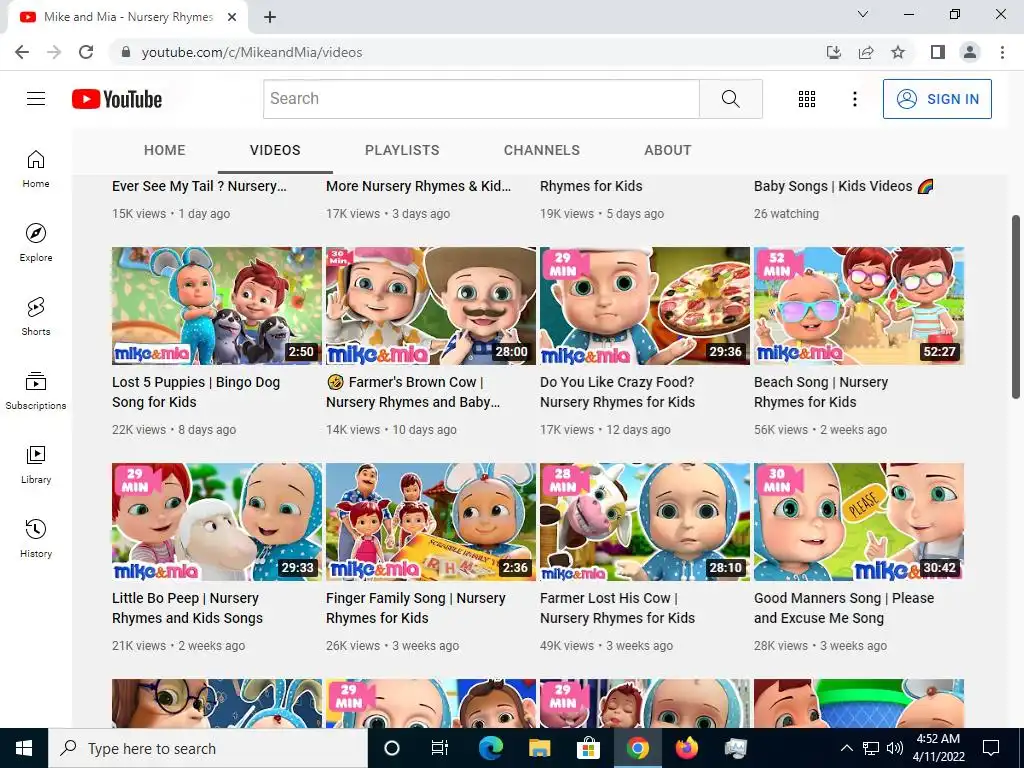Click the Beach Song title link

tap(821, 392)
